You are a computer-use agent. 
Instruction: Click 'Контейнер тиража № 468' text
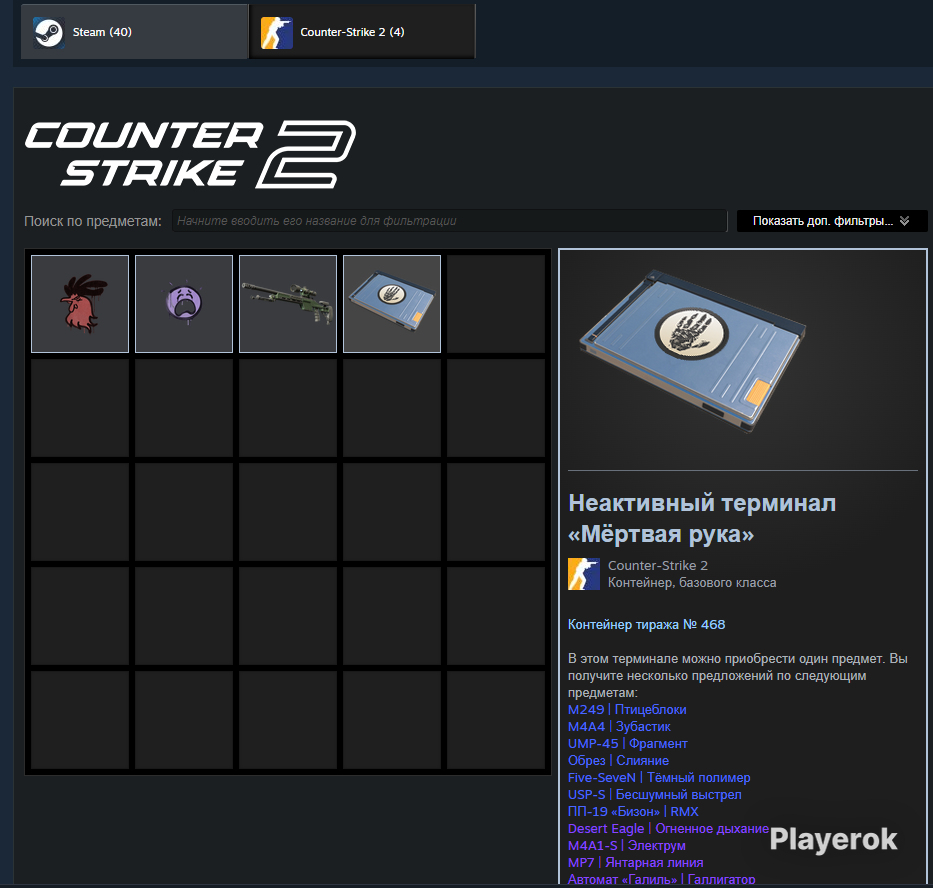click(646, 624)
